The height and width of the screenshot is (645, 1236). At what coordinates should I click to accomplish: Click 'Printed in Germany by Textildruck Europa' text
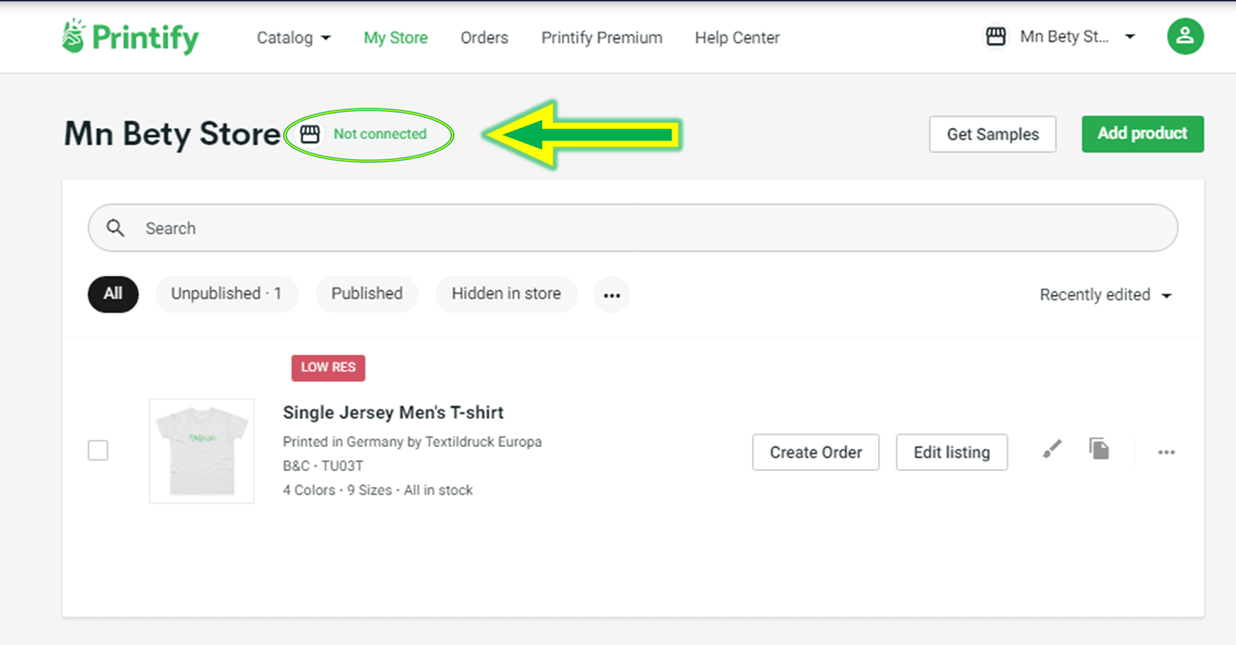click(412, 442)
